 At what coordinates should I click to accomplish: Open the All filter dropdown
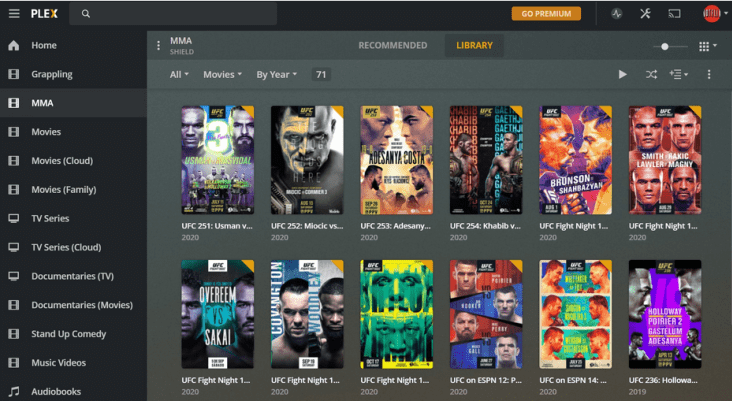(179, 74)
